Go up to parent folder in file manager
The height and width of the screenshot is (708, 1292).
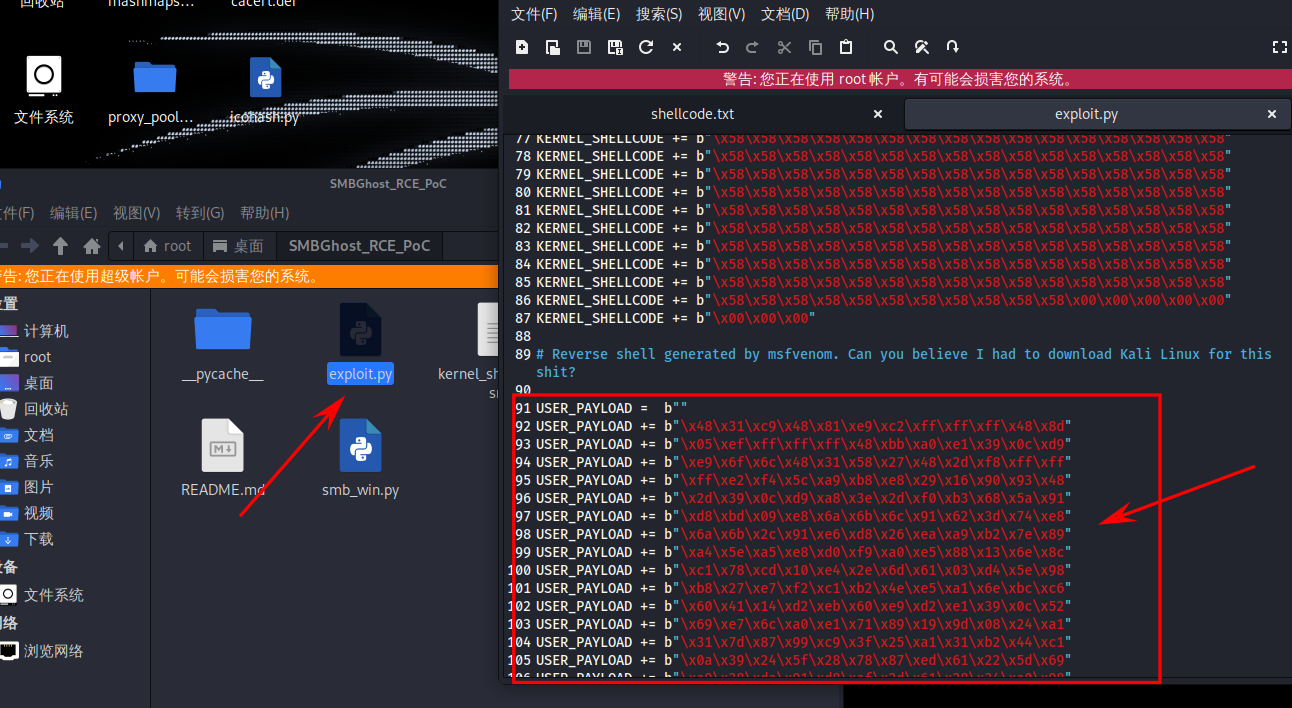(60, 245)
